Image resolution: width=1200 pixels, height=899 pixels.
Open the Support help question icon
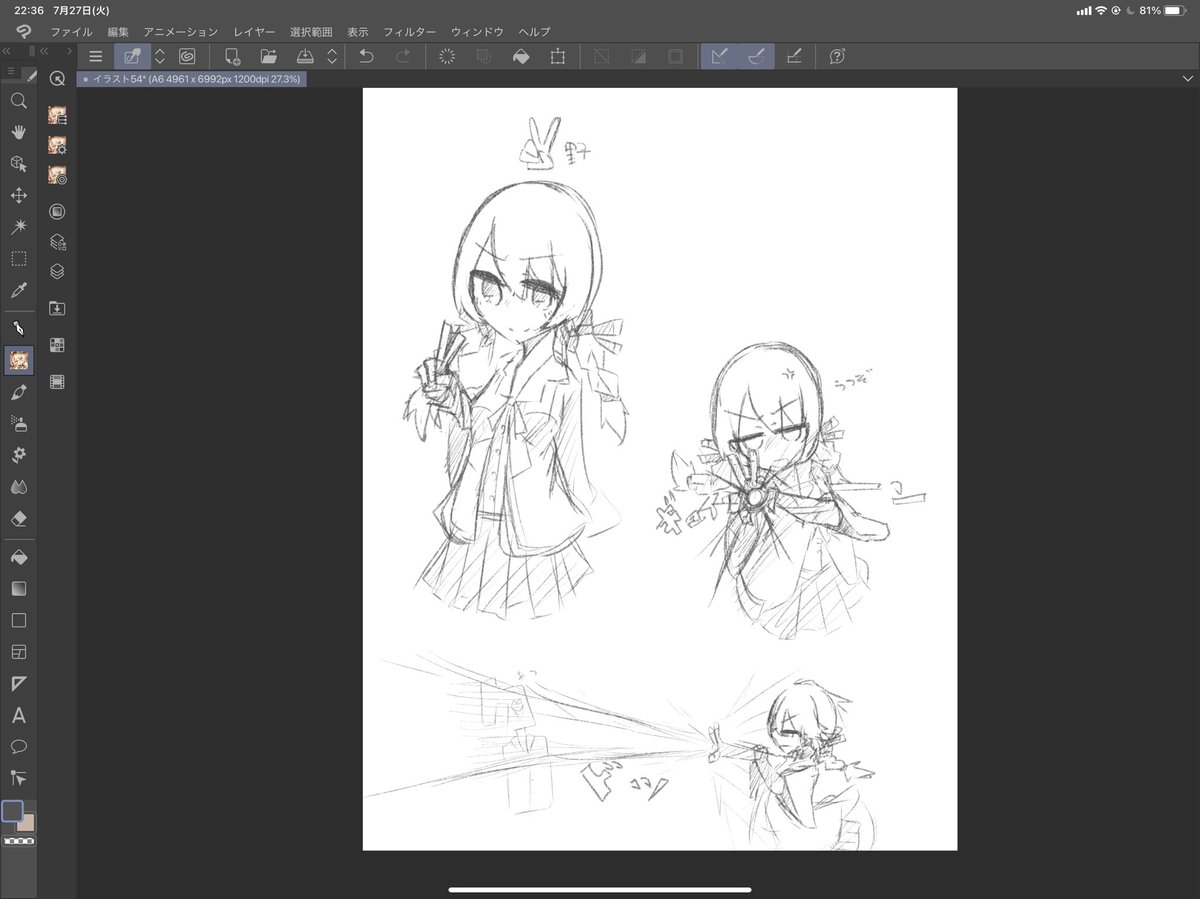tap(837, 56)
